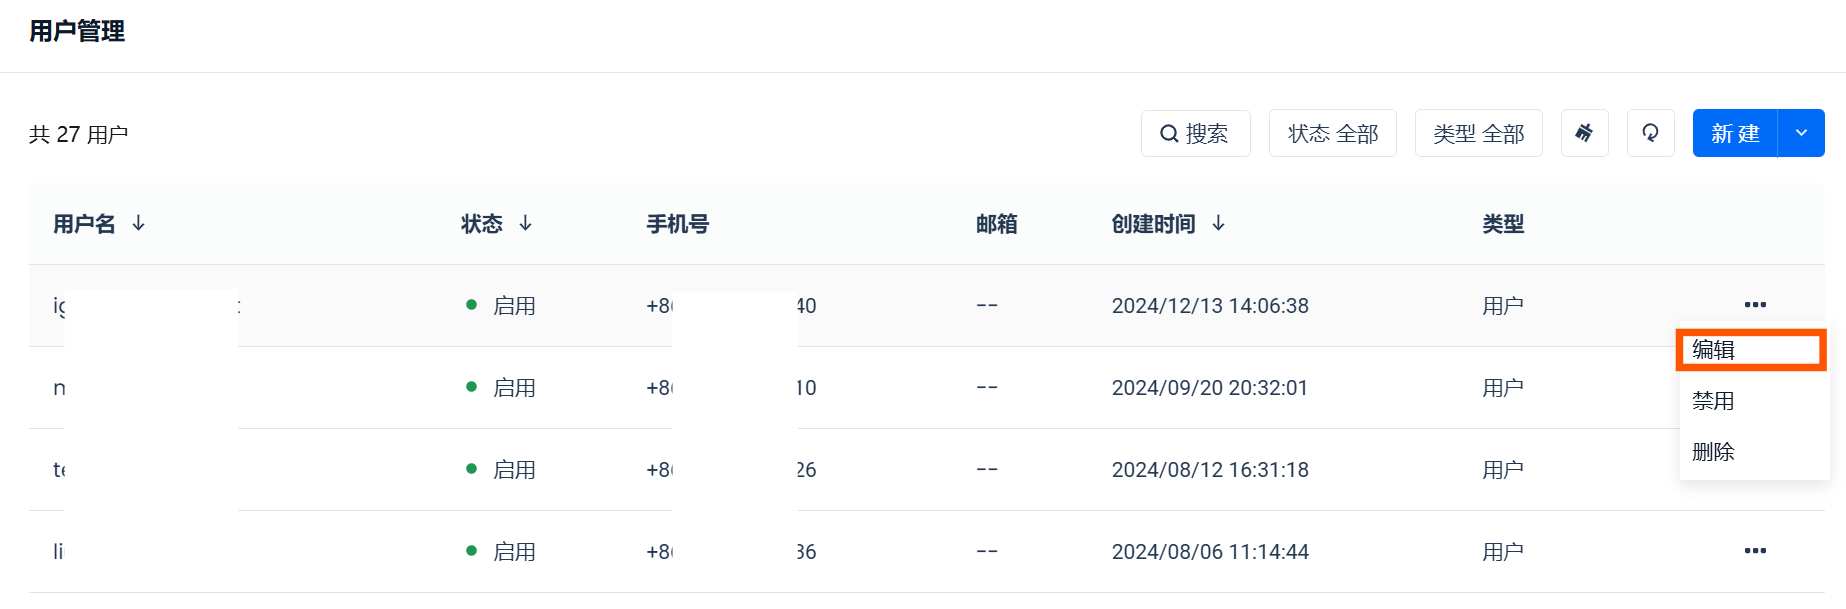1846x609 pixels.
Task: Click the blue 新建 button
Action: point(1735,133)
